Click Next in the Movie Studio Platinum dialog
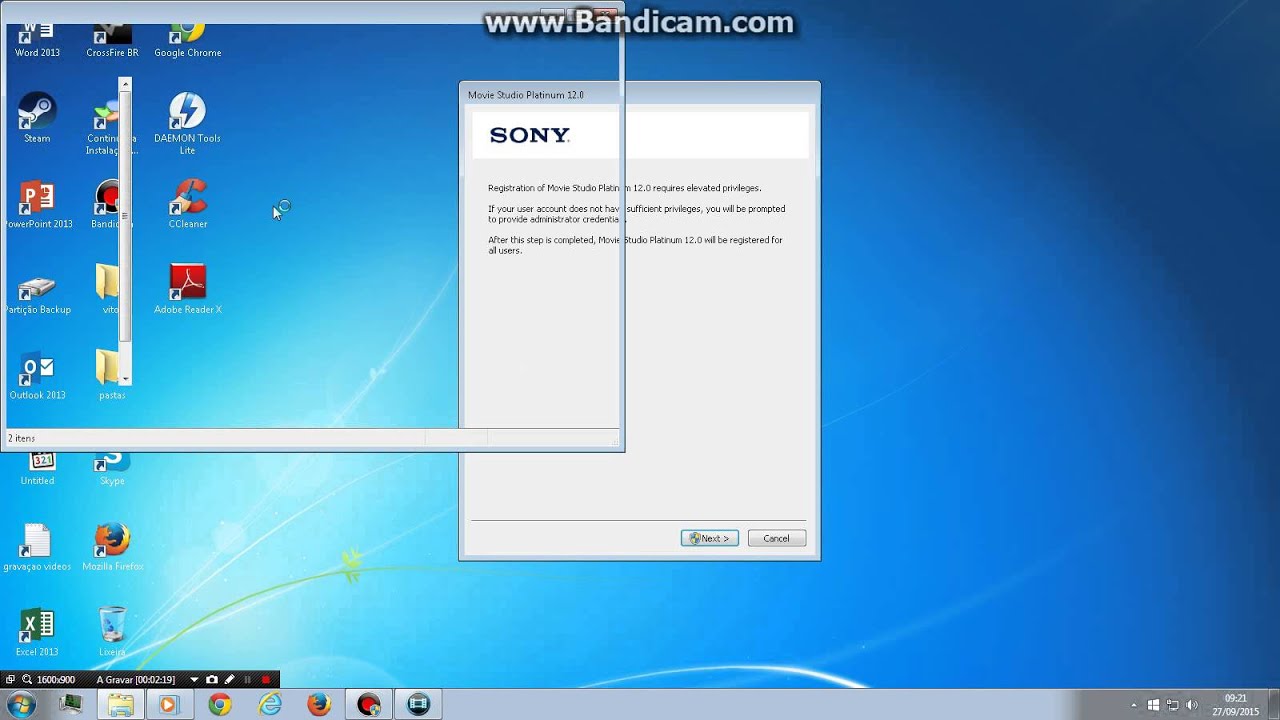The image size is (1280, 720). (x=710, y=538)
